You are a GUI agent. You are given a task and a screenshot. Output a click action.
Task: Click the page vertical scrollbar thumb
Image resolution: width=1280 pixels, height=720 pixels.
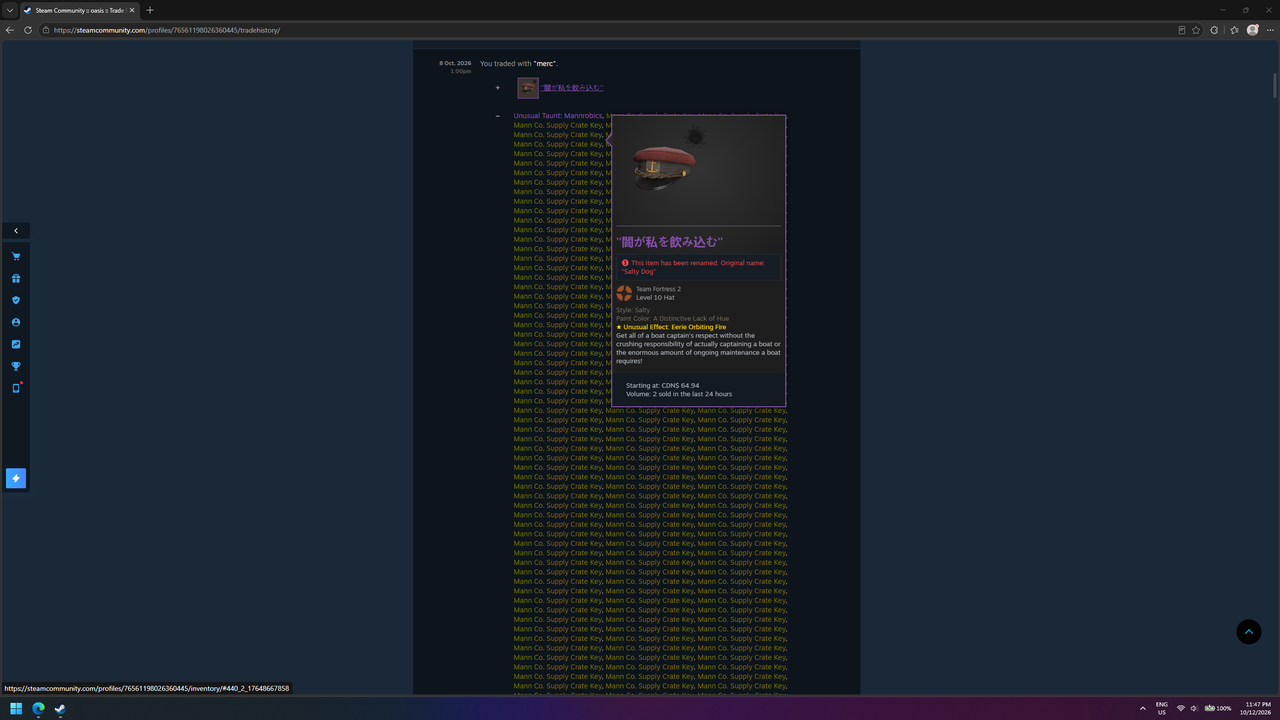coord(1275,85)
